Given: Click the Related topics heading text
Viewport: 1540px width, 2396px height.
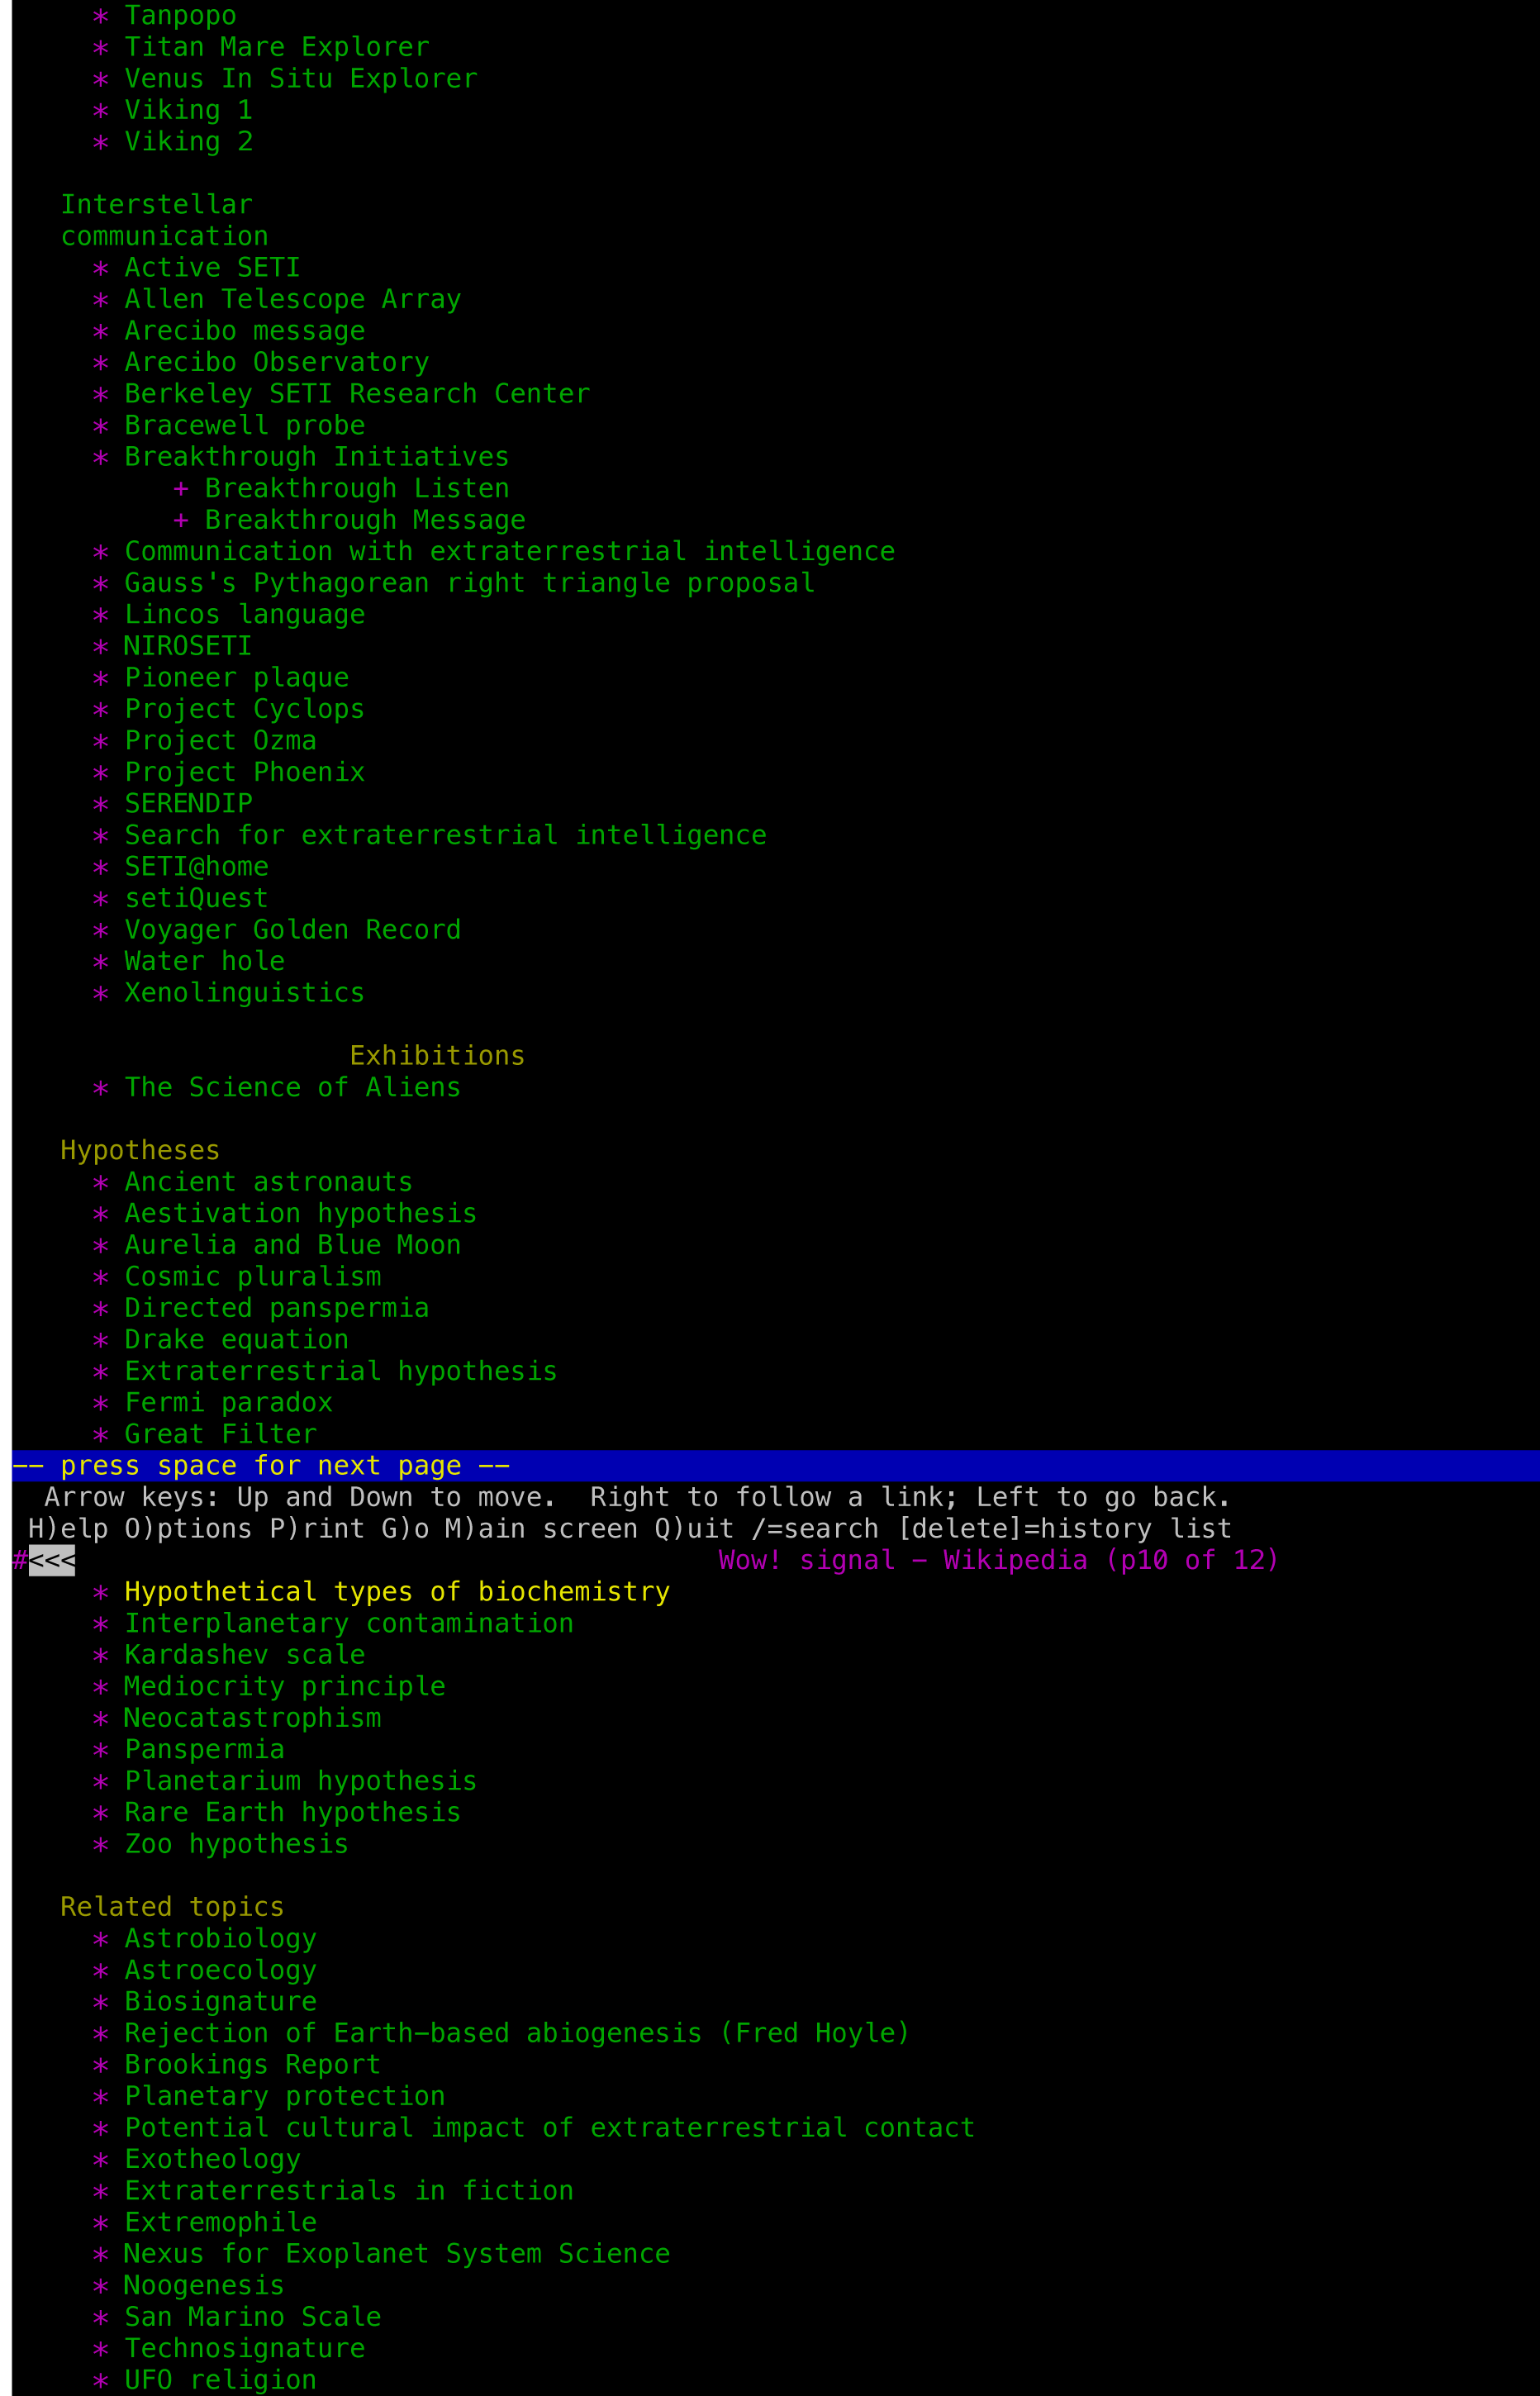Looking at the screenshot, I should pyautogui.click(x=172, y=1906).
